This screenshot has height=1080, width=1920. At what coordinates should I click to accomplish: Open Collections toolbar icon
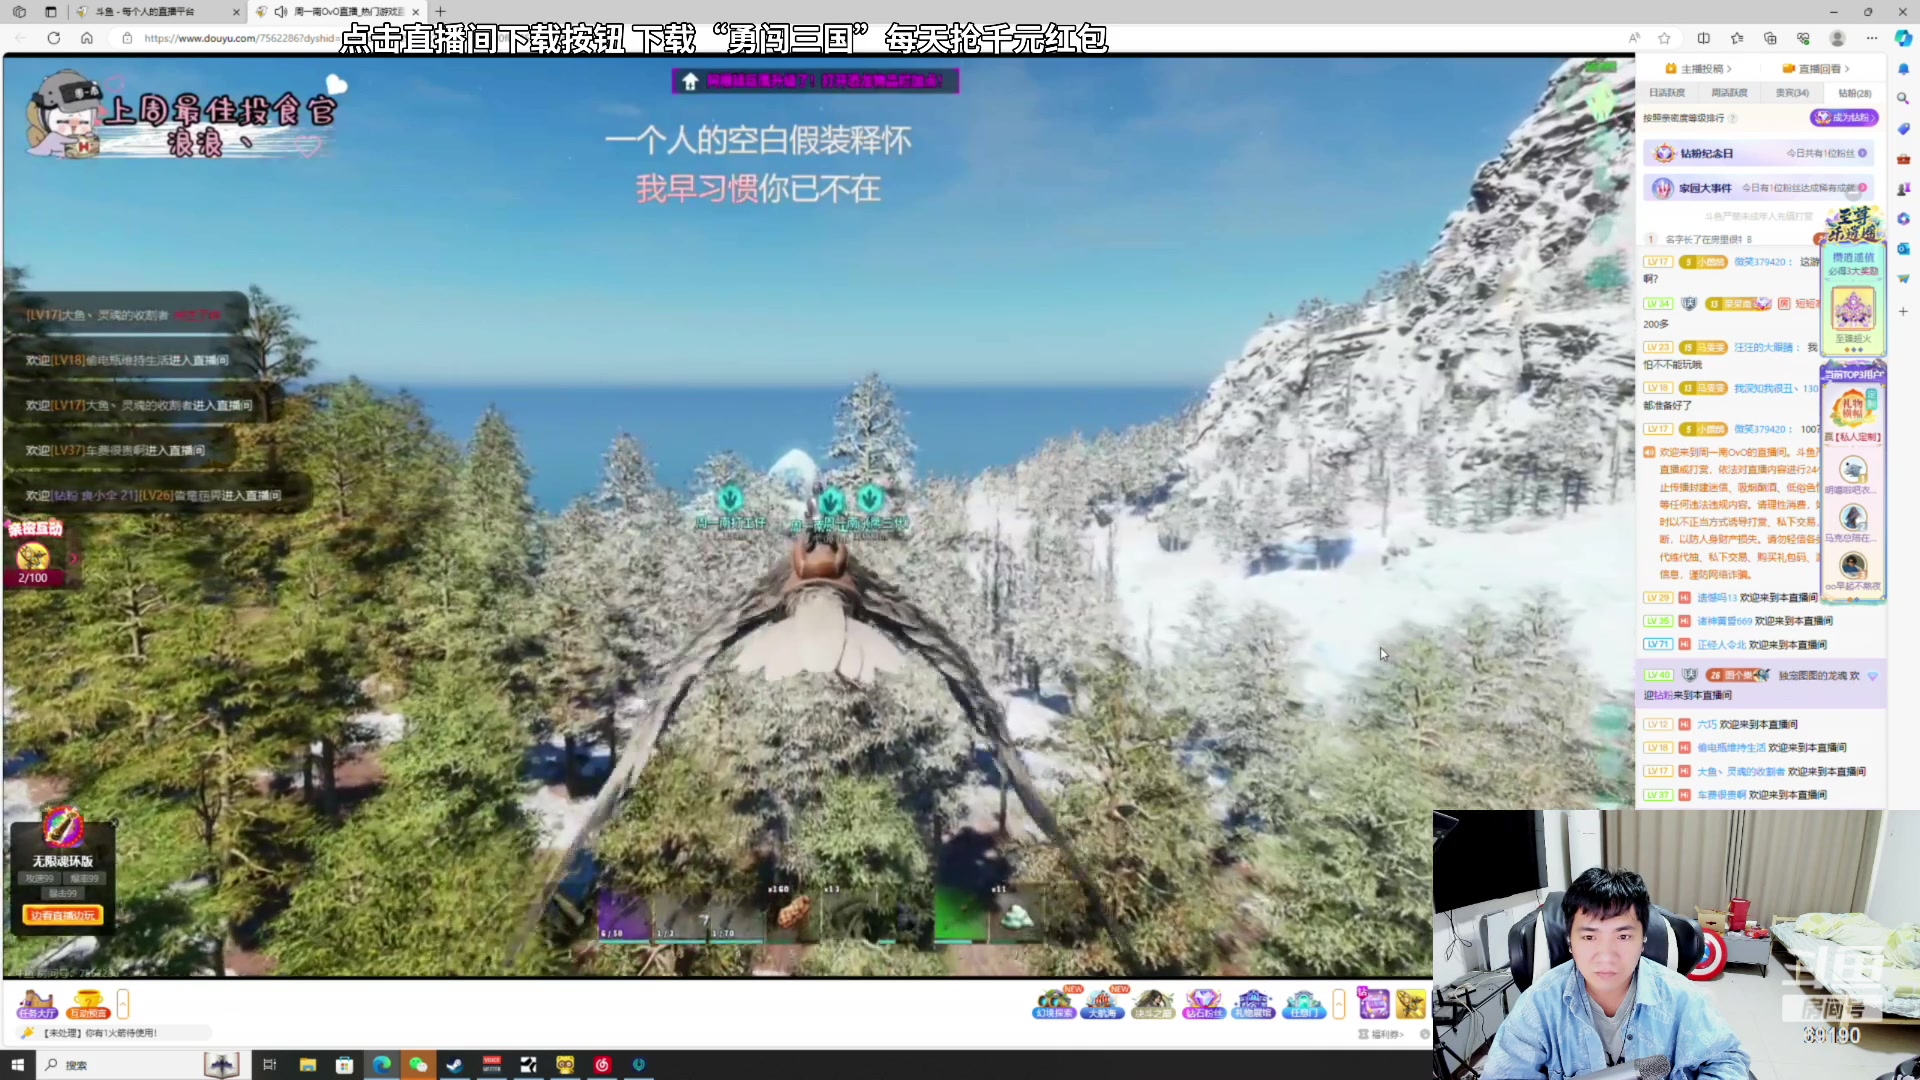tap(1770, 38)
